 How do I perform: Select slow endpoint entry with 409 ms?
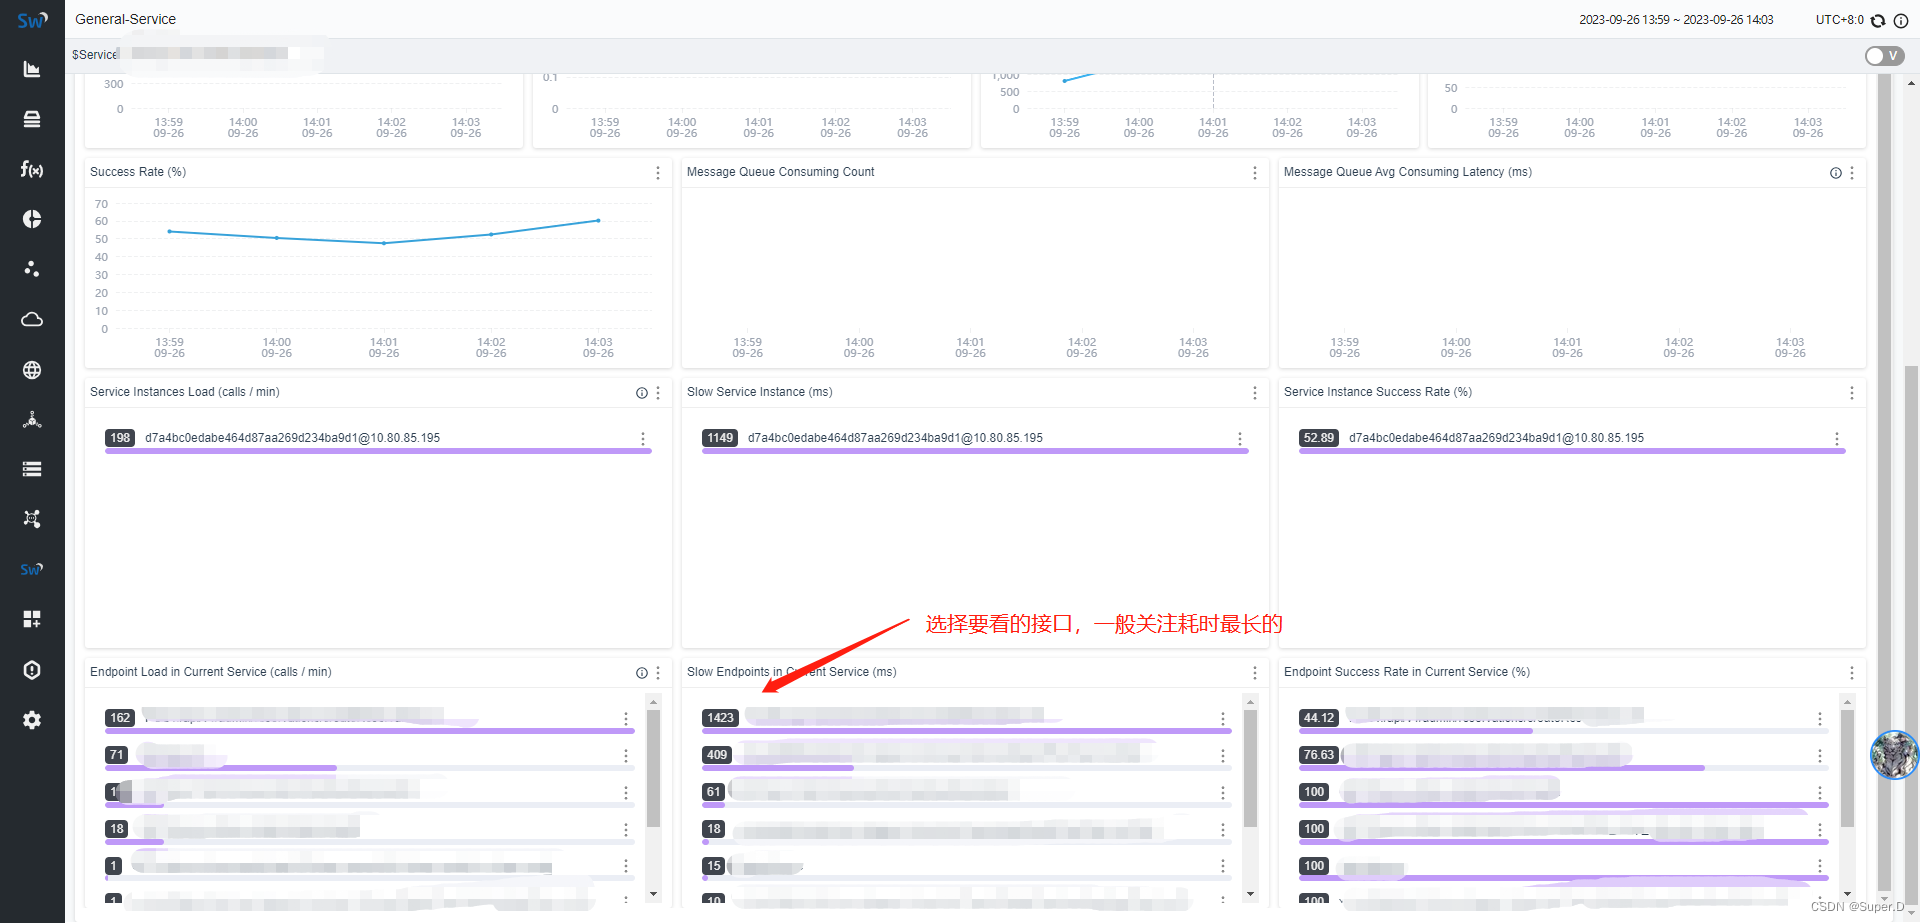[x=967, y=758]
